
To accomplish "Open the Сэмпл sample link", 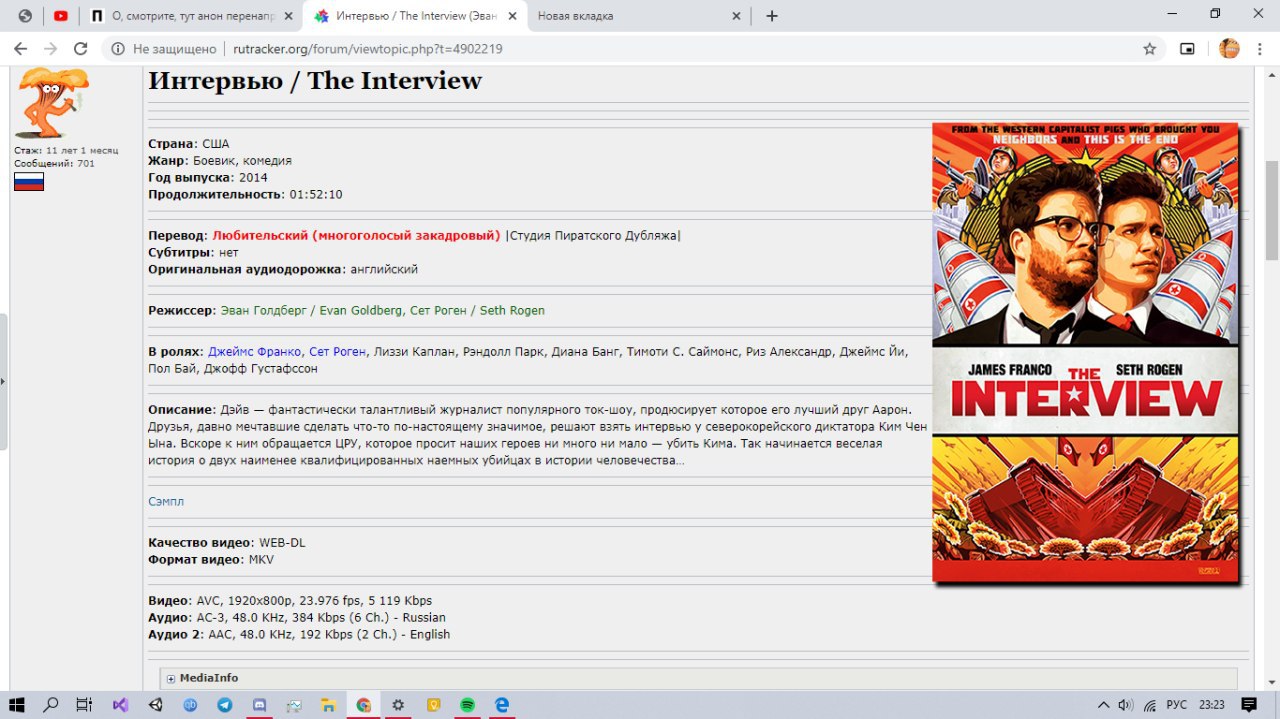I will (166, 501).
